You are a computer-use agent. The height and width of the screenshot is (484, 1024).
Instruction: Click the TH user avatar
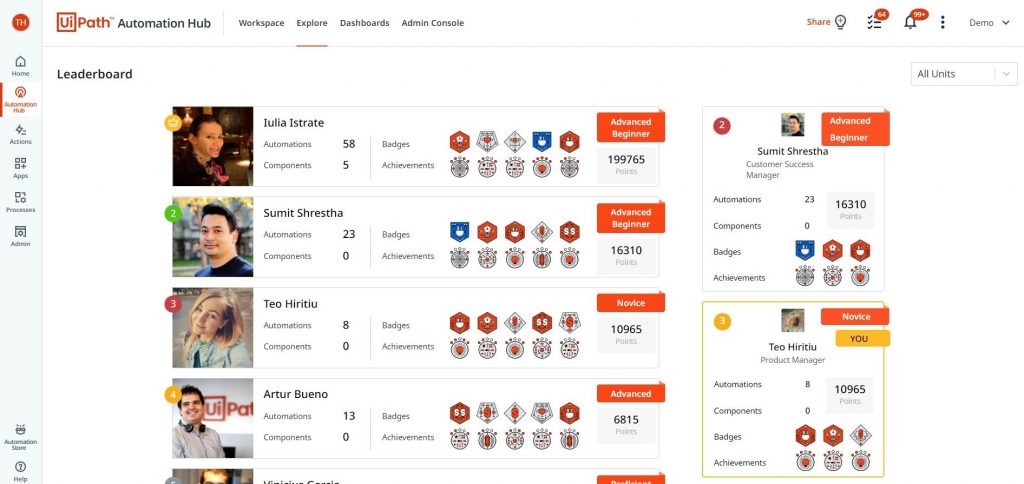20,22
